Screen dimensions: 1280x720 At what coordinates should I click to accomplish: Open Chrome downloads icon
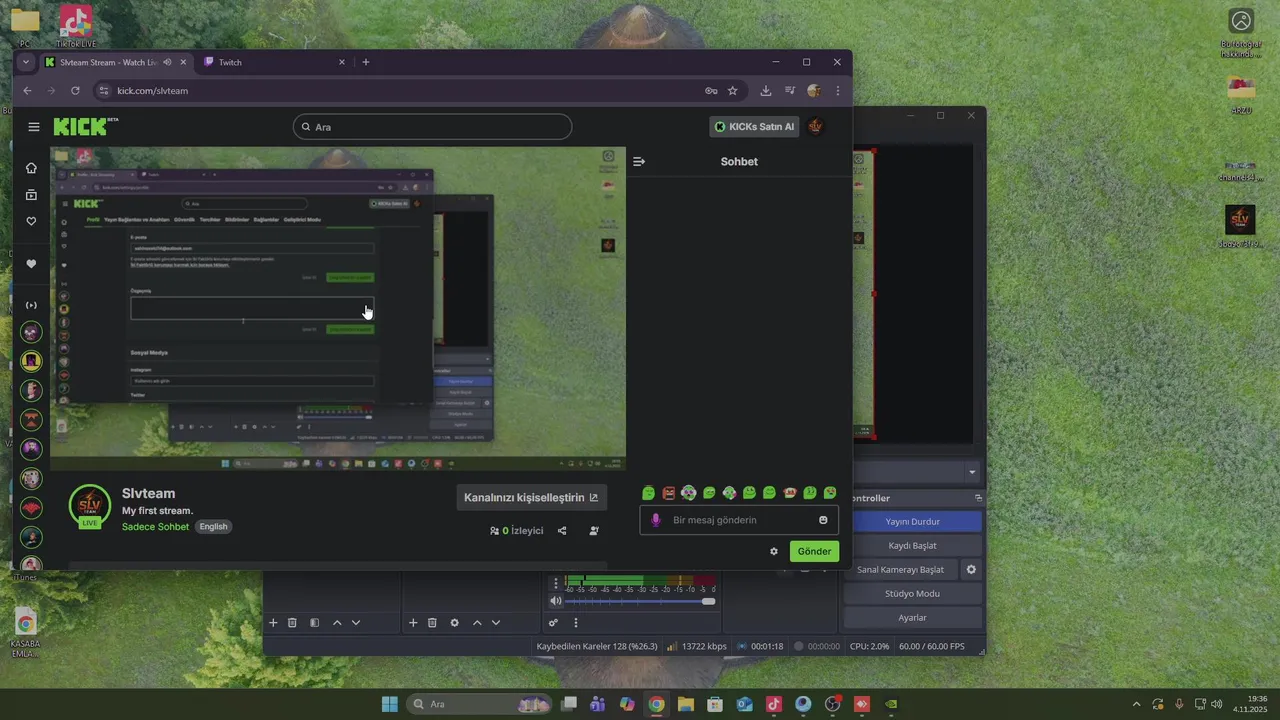[x=766, y=90]
